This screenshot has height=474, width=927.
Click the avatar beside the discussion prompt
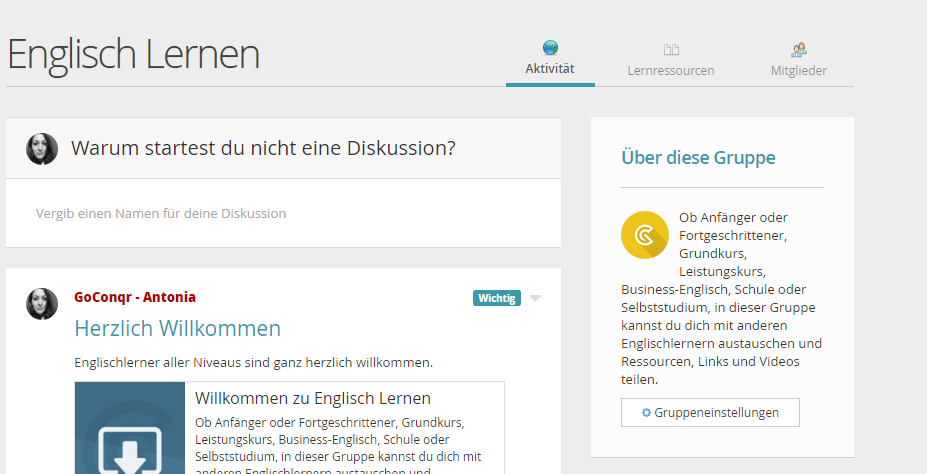point(42,149)
